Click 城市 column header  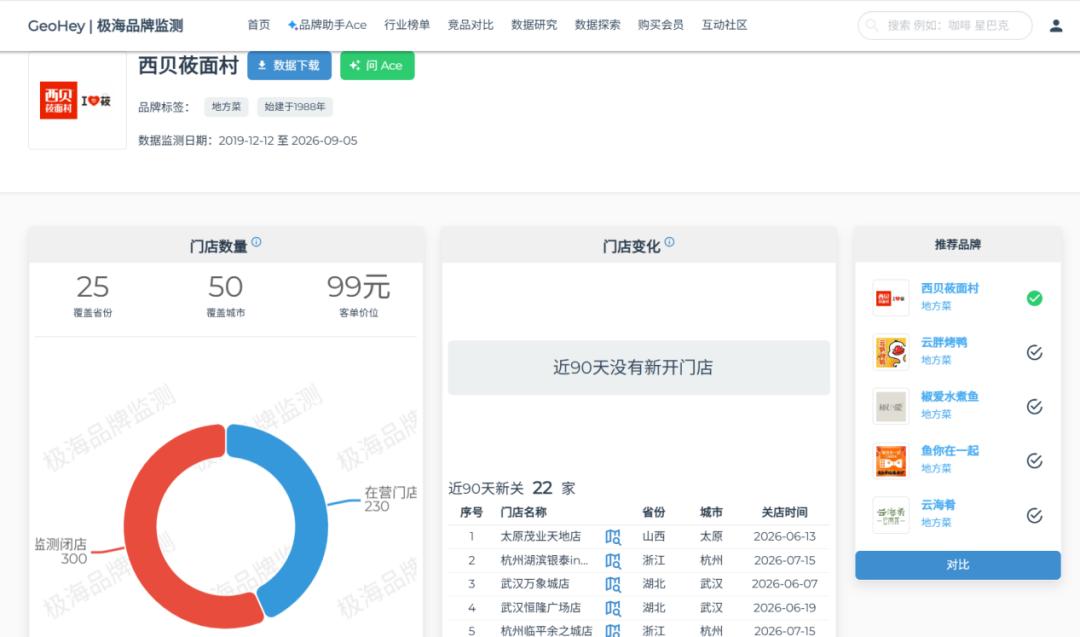[x=711, y=512]
